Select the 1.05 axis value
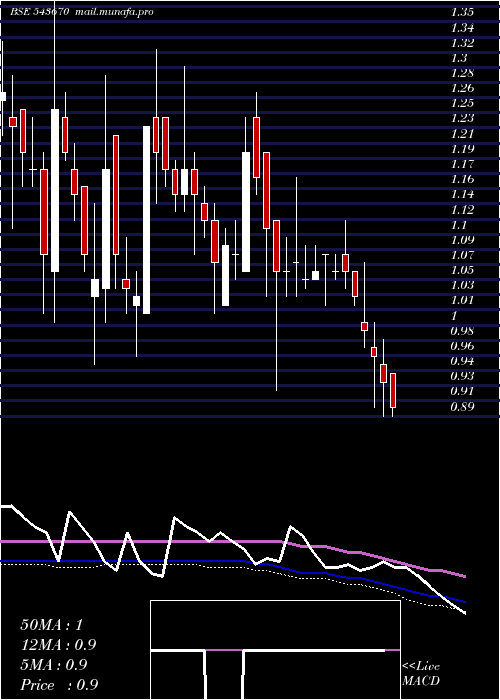The height and width of the screenshot is (700, 500). 462,270
